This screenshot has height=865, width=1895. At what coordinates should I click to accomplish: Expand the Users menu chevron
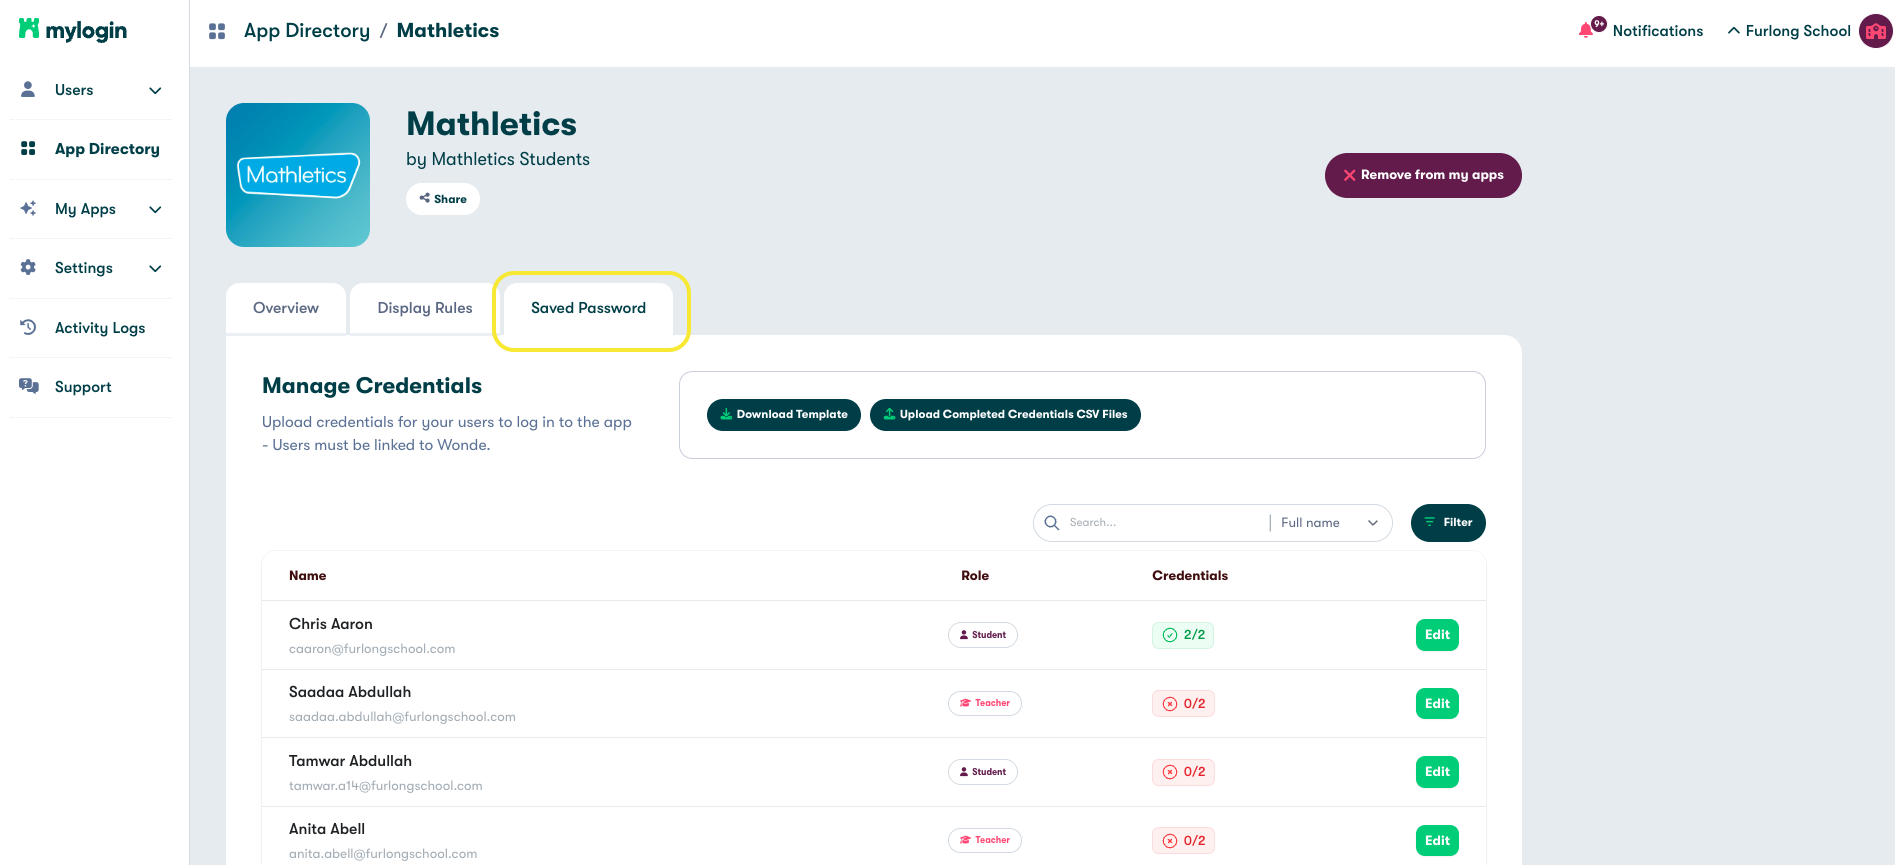155,90
